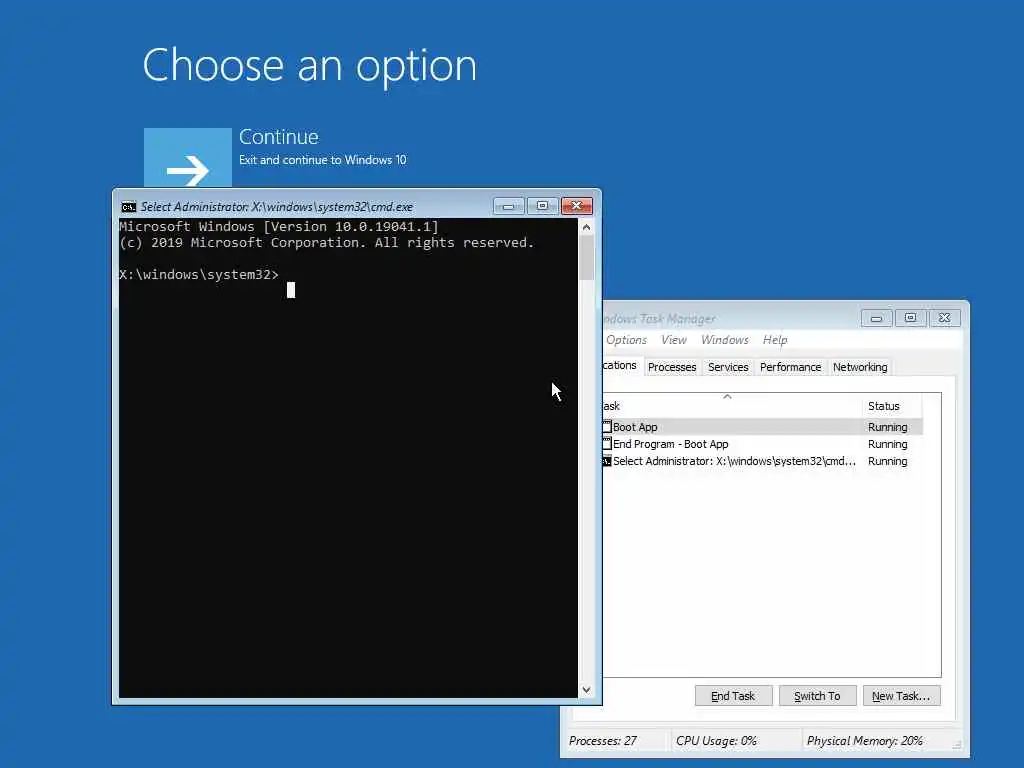Click the Continue arrow tile
The image size is (1024, 768).
click(x=187, y=157)
